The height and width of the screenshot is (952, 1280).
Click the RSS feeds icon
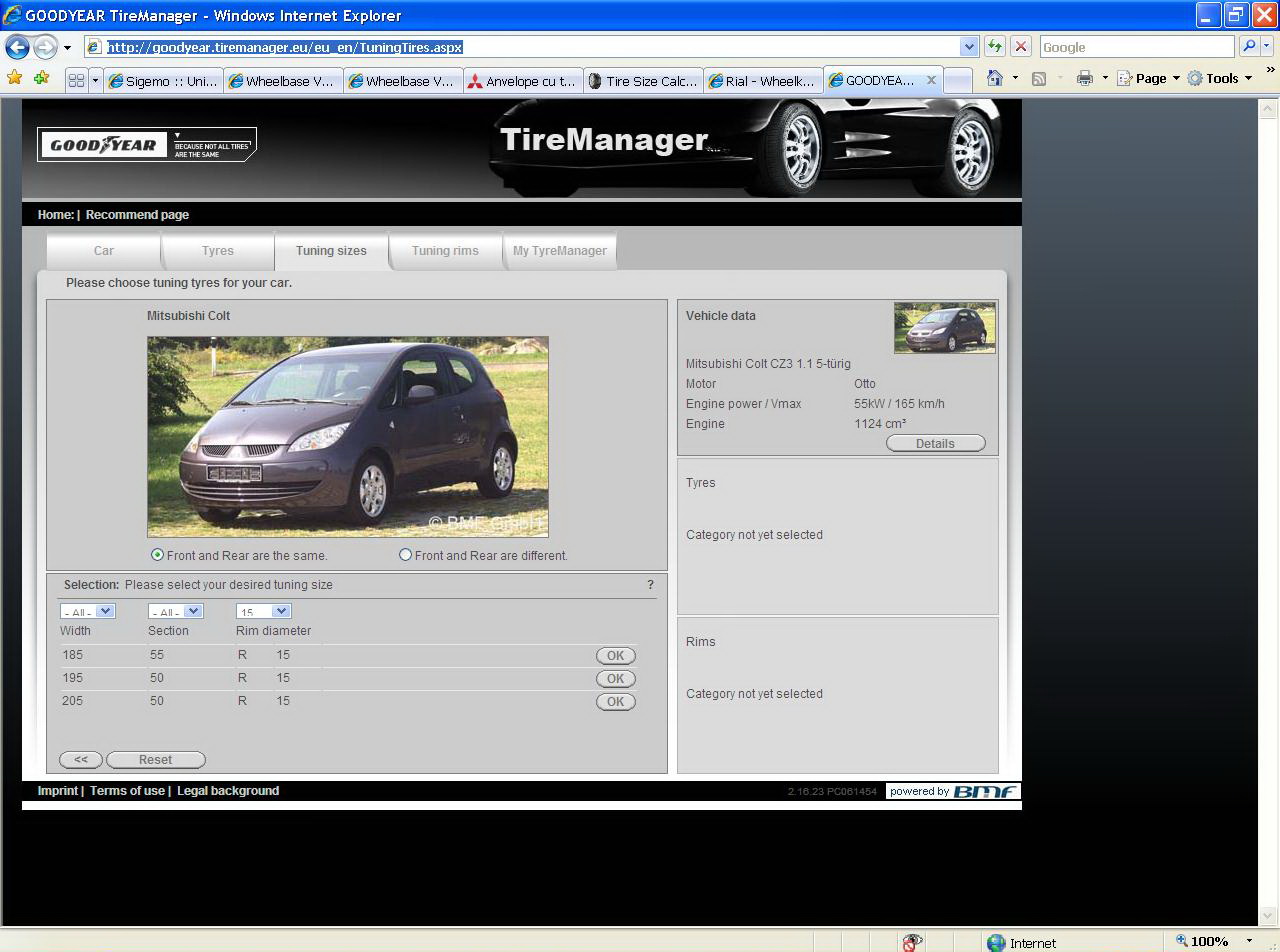[1039, 78]
